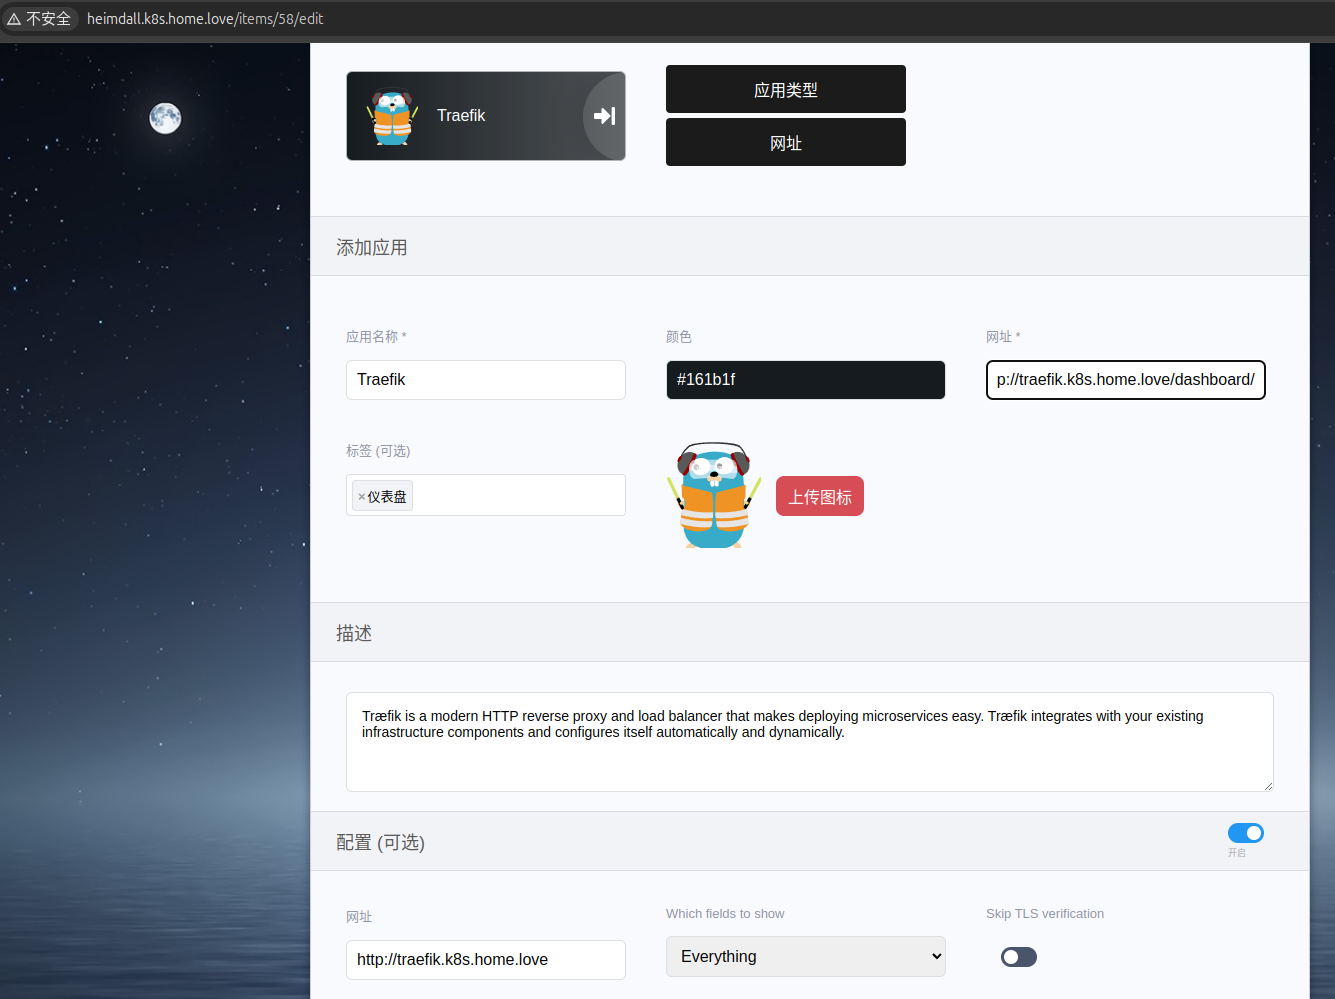Enable Skip TLS verification switch
Viewport: 1335px width, 999px height.
coord(1019,957)
